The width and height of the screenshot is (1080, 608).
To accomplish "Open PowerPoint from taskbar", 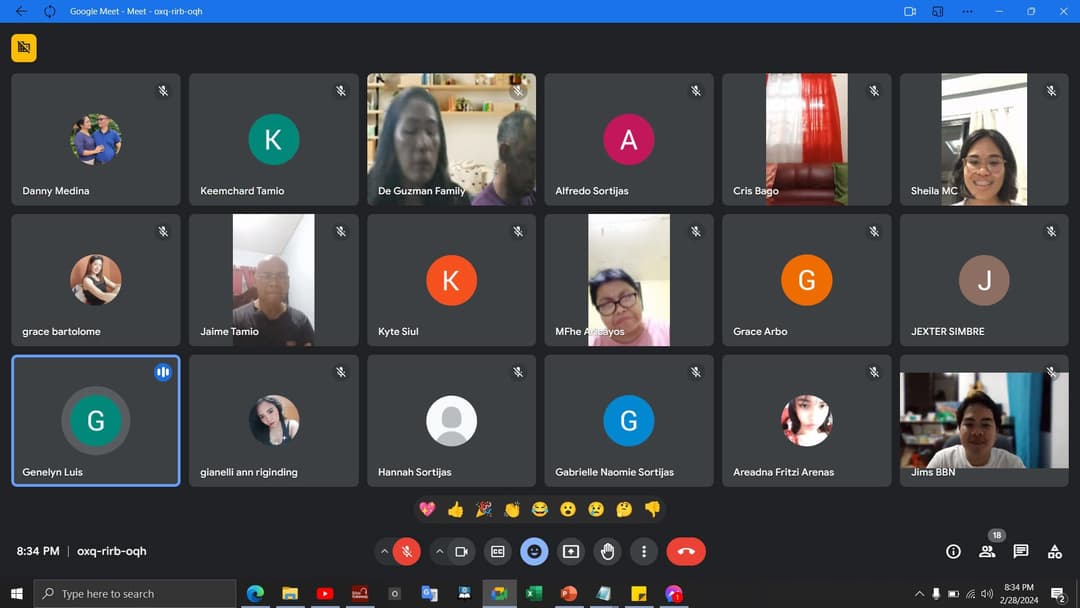I will 569,594.
